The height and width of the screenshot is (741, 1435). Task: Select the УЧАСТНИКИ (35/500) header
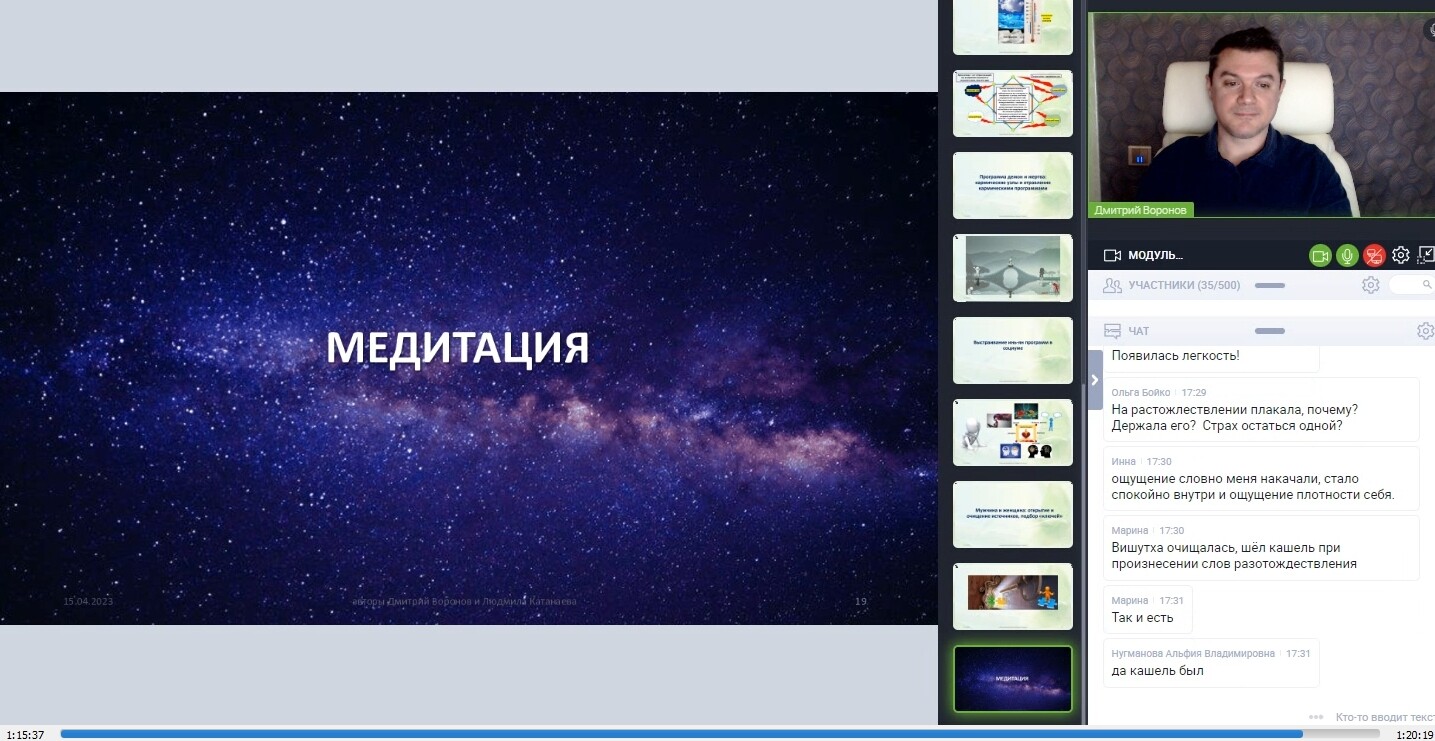[x=1184, y=286]
